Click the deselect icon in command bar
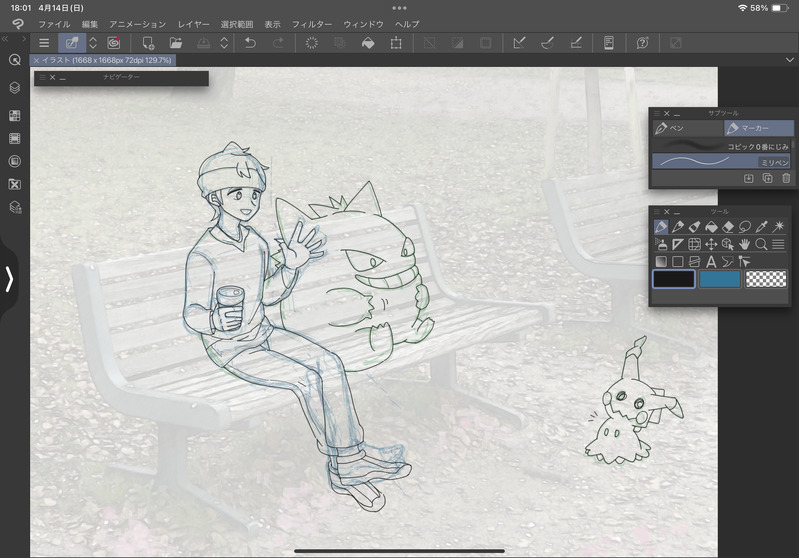799x558 pixels. [430, 43]
